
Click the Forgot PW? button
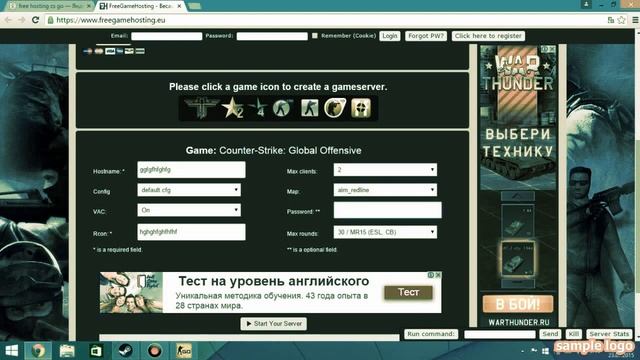426,36
